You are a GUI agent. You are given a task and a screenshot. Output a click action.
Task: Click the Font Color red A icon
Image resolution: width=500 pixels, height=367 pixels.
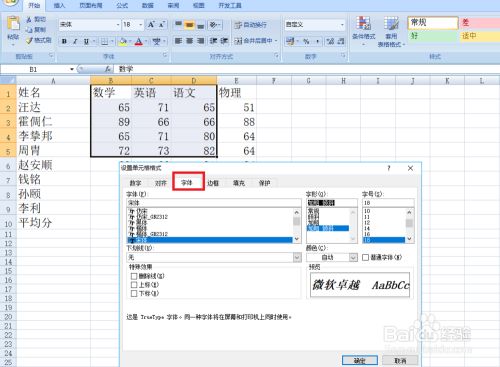139,41
